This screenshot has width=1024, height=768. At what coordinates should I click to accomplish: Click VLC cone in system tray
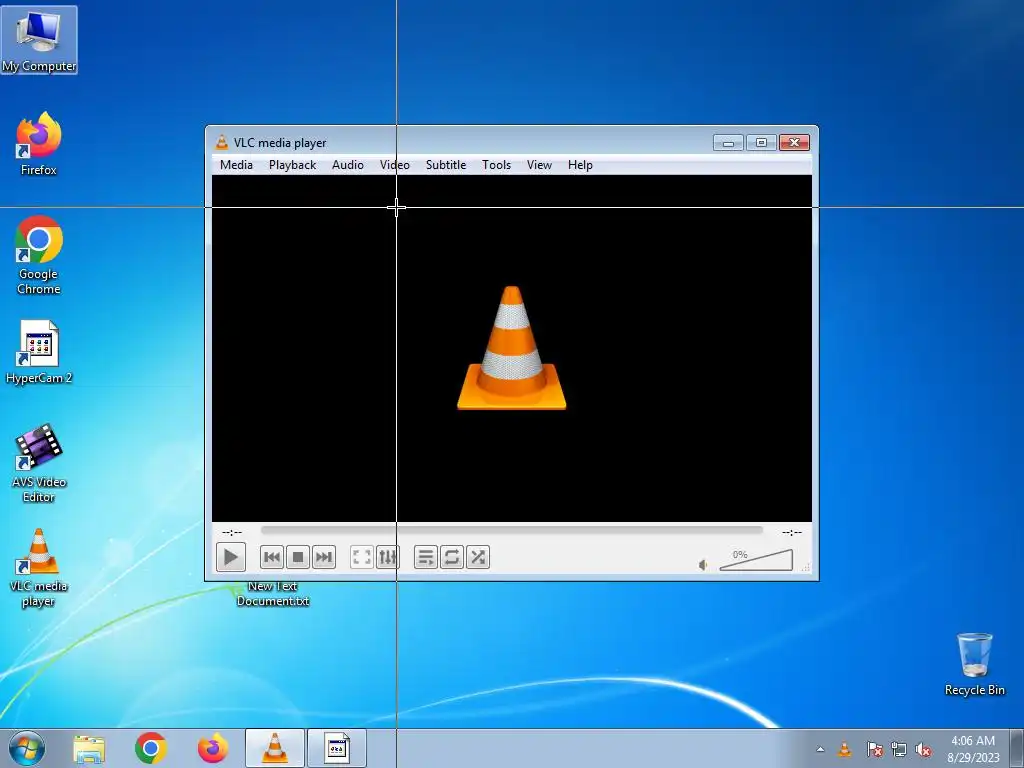[844, 750]
